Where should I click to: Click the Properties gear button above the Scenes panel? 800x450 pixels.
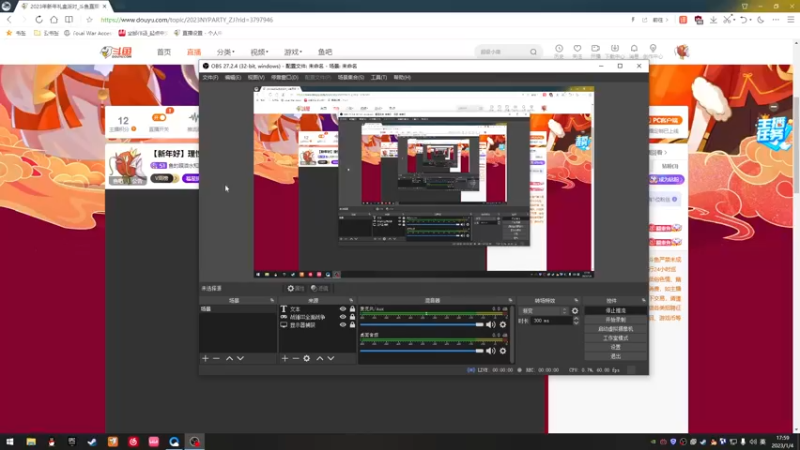point(295,288)
